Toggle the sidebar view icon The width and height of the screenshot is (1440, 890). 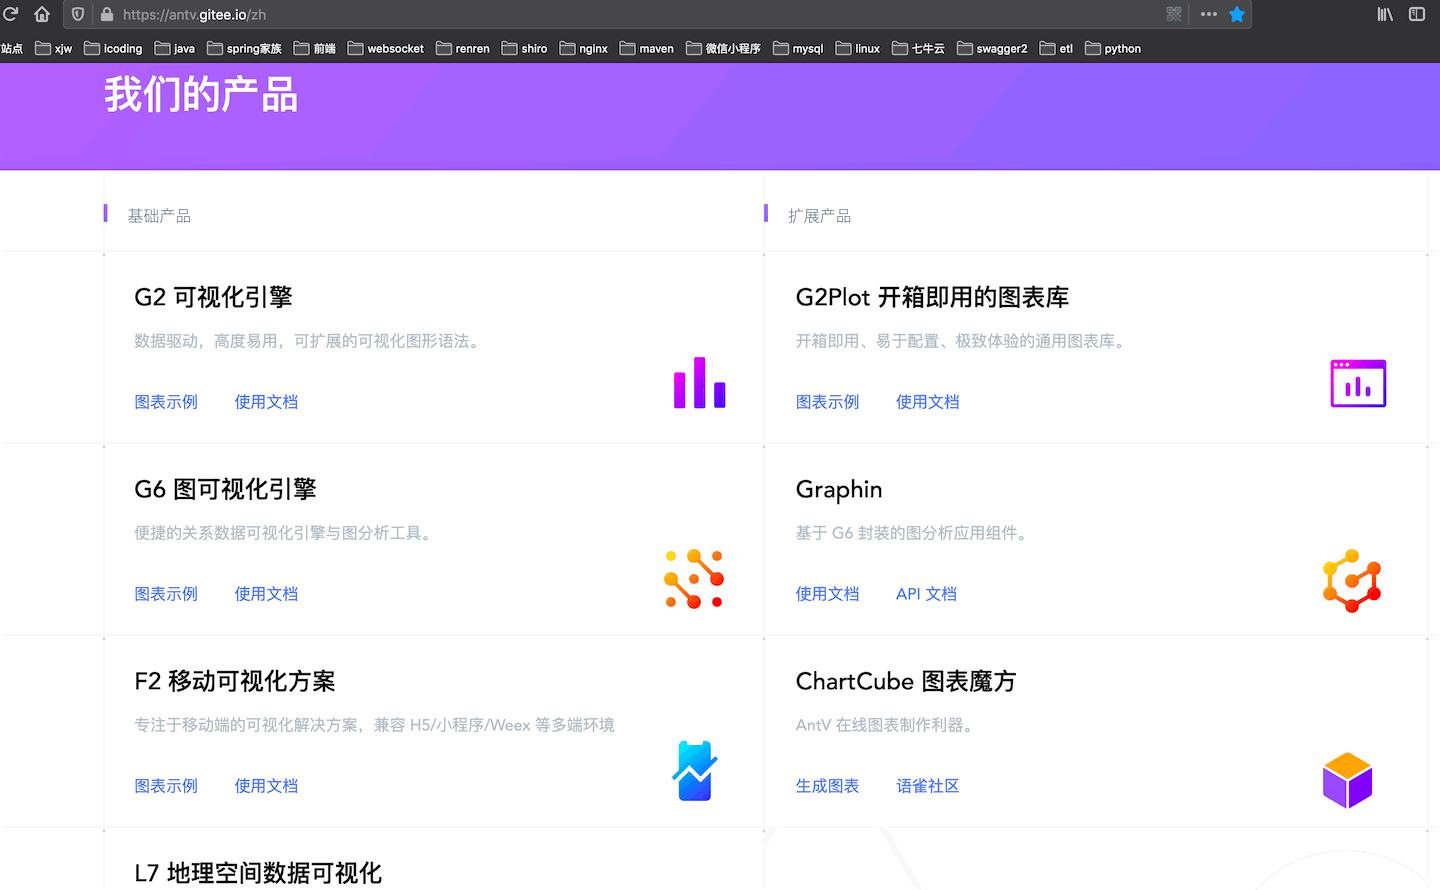[x=1417, y=14]
